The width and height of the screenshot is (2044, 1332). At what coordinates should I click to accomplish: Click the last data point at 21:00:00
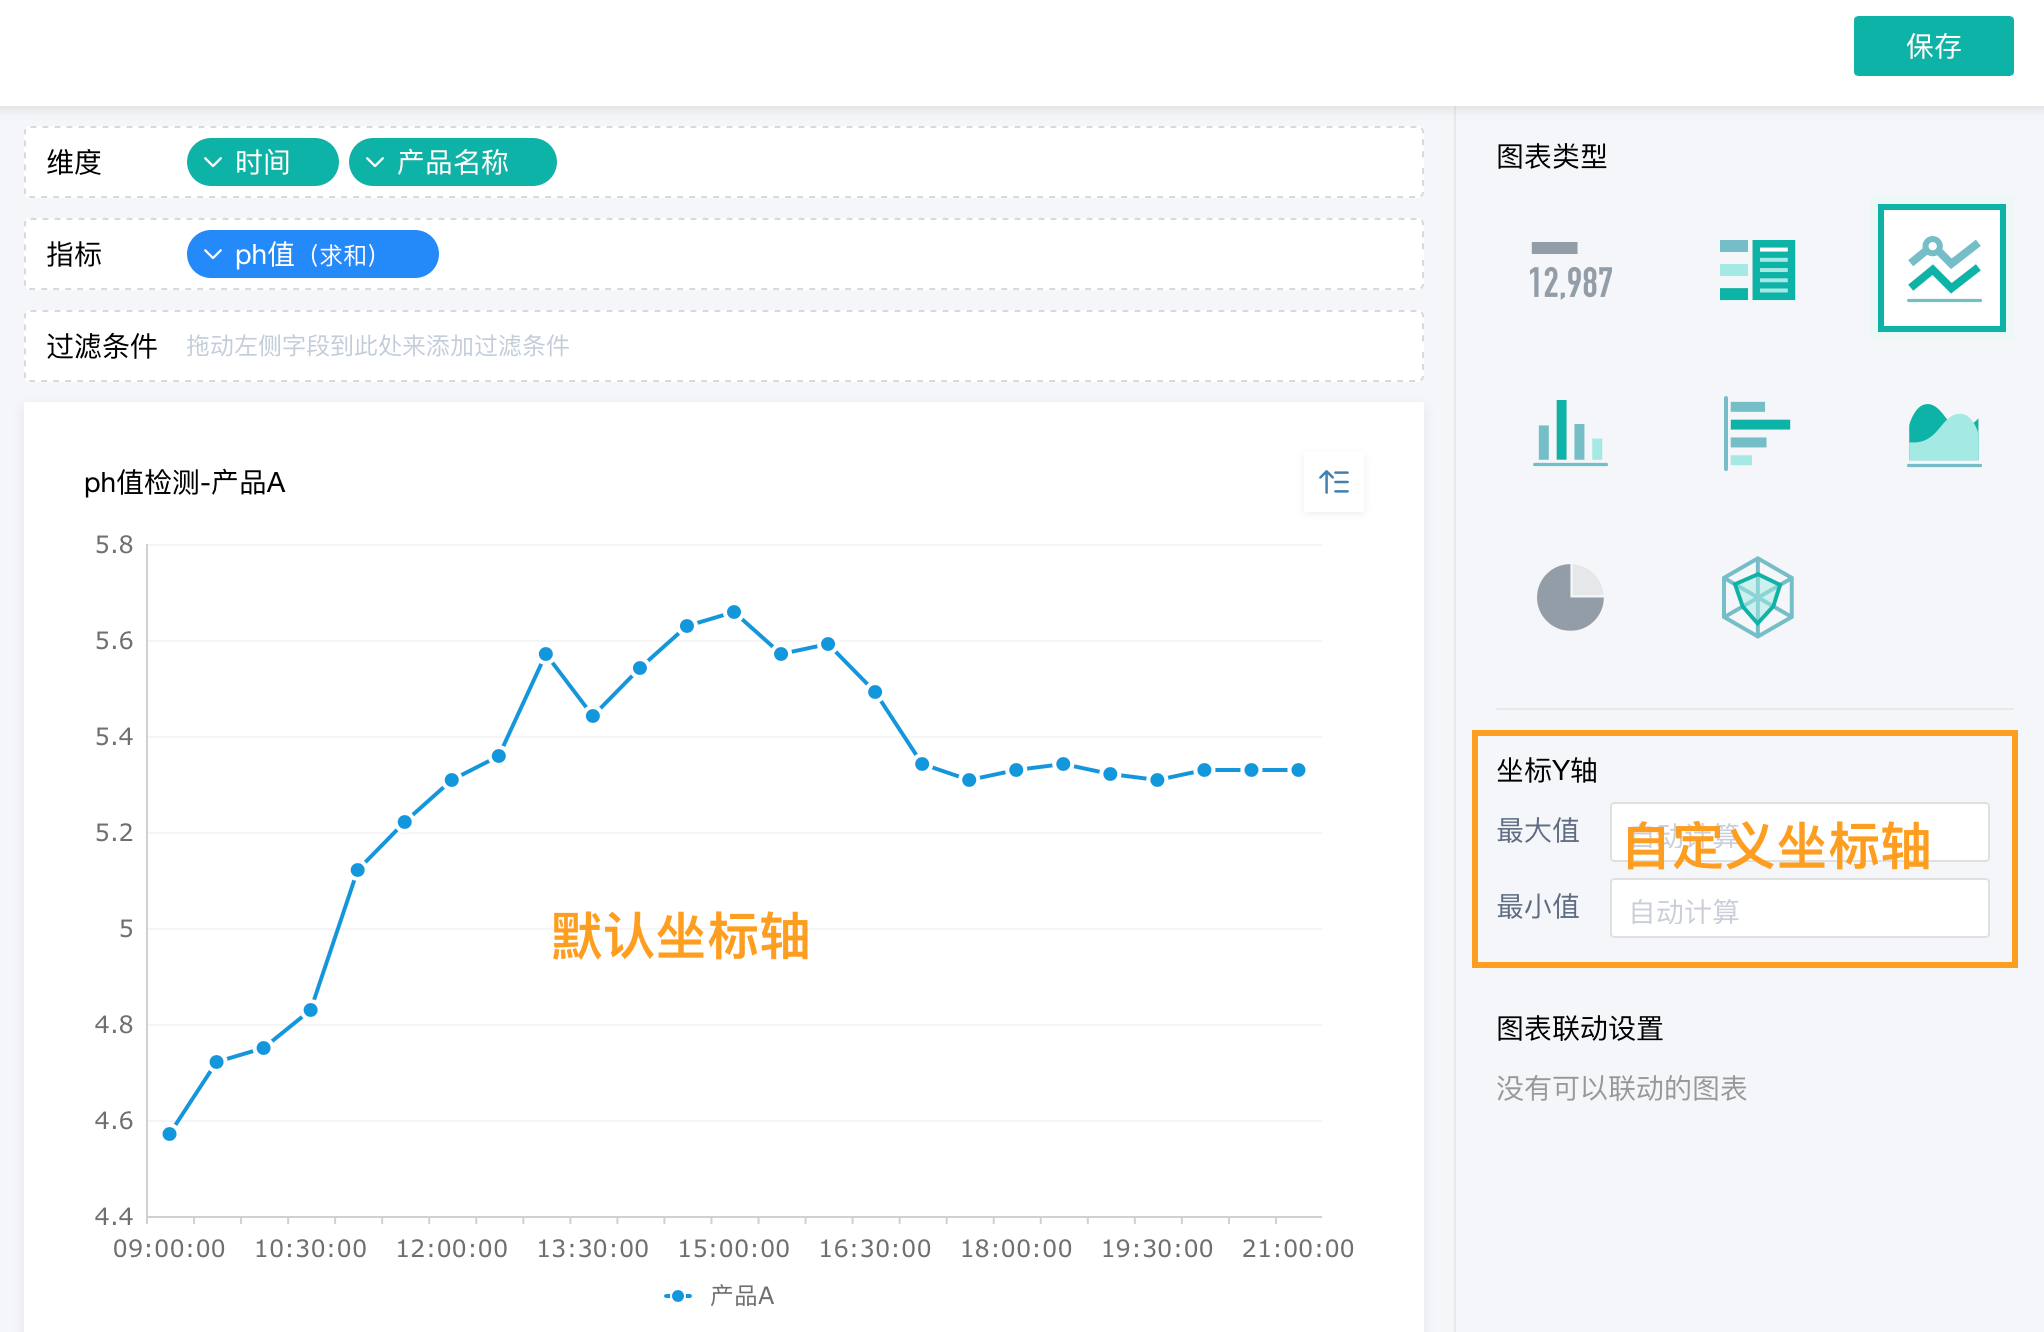[1298, 770]
